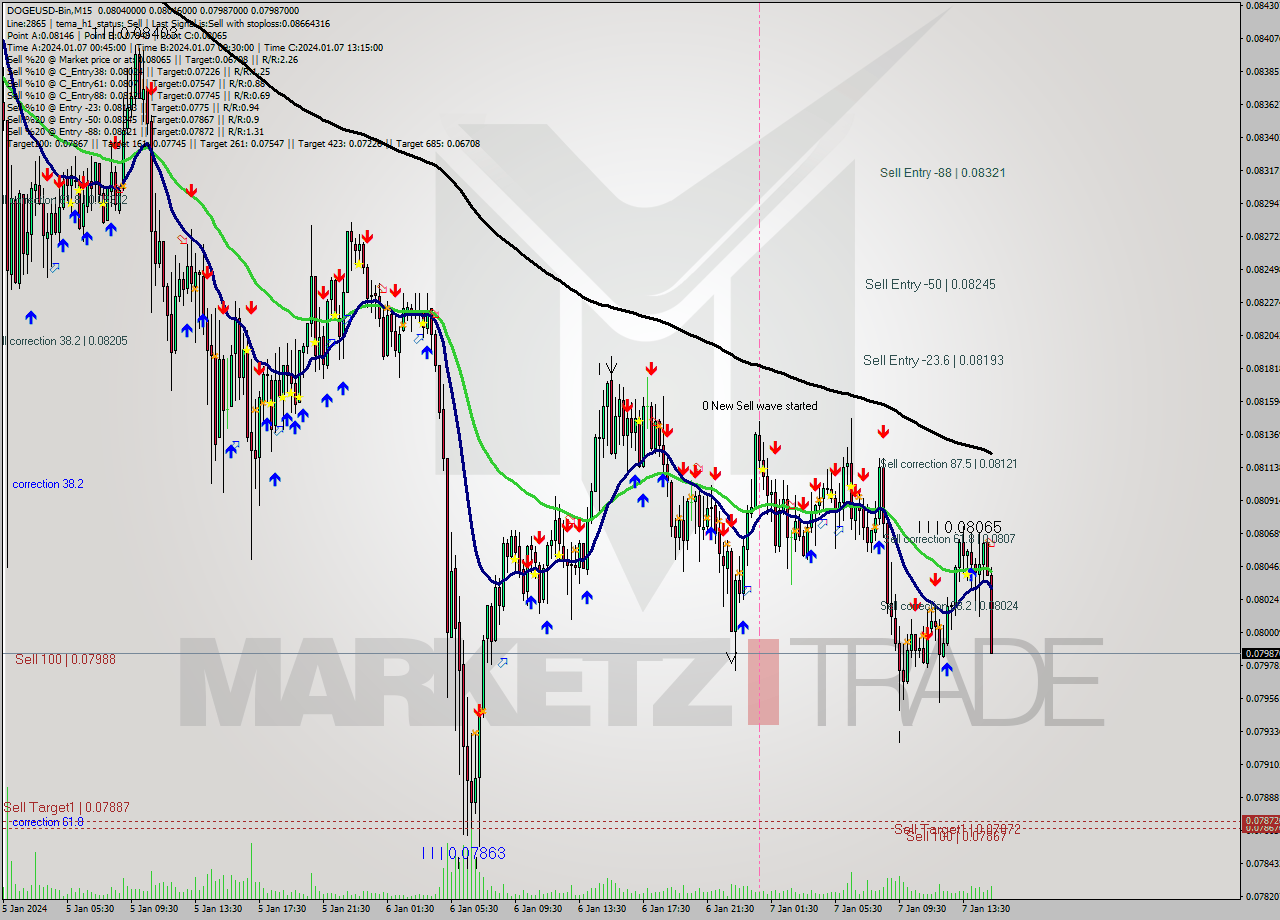This screenshot has height=920, width=1280.
Task: Click the '0 New Sell wave started' annotation
Action: (759, 406)
